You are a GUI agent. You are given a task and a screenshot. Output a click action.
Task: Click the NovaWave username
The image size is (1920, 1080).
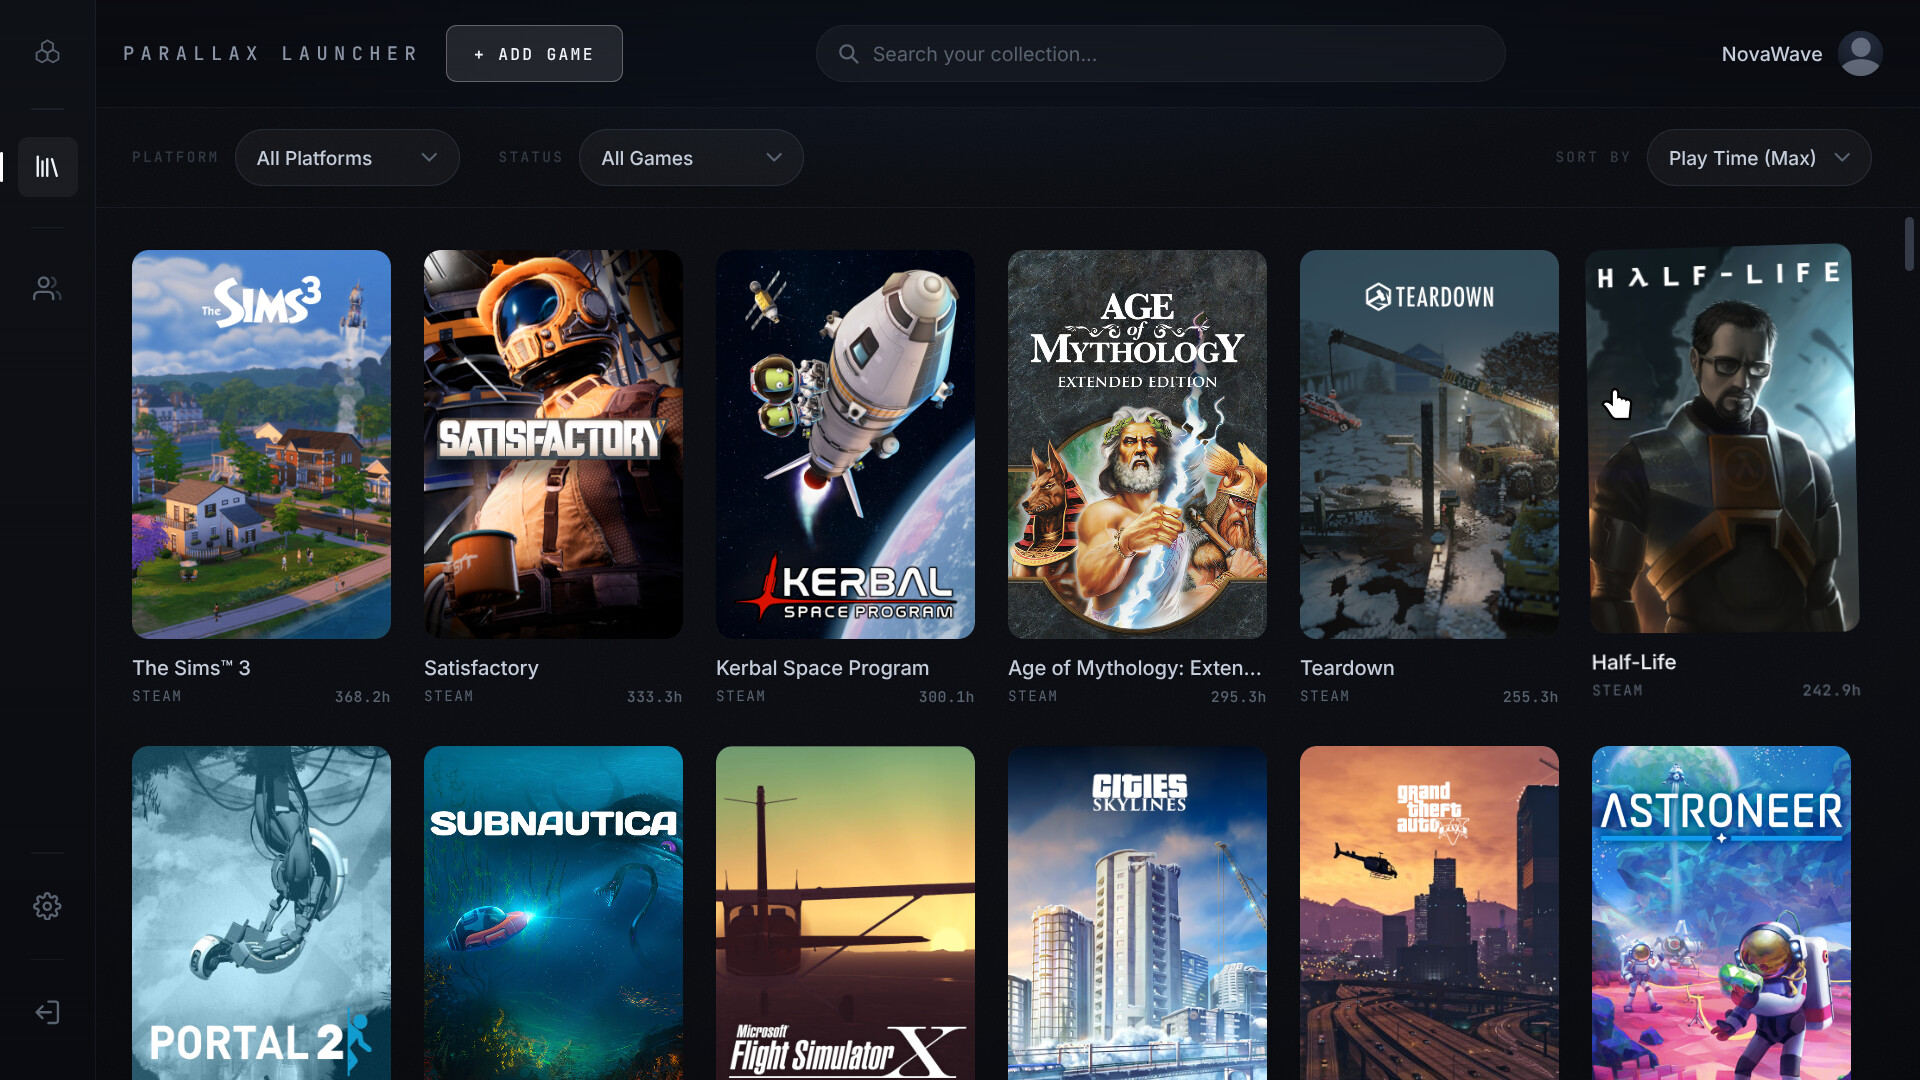(x=1771, y=54)
